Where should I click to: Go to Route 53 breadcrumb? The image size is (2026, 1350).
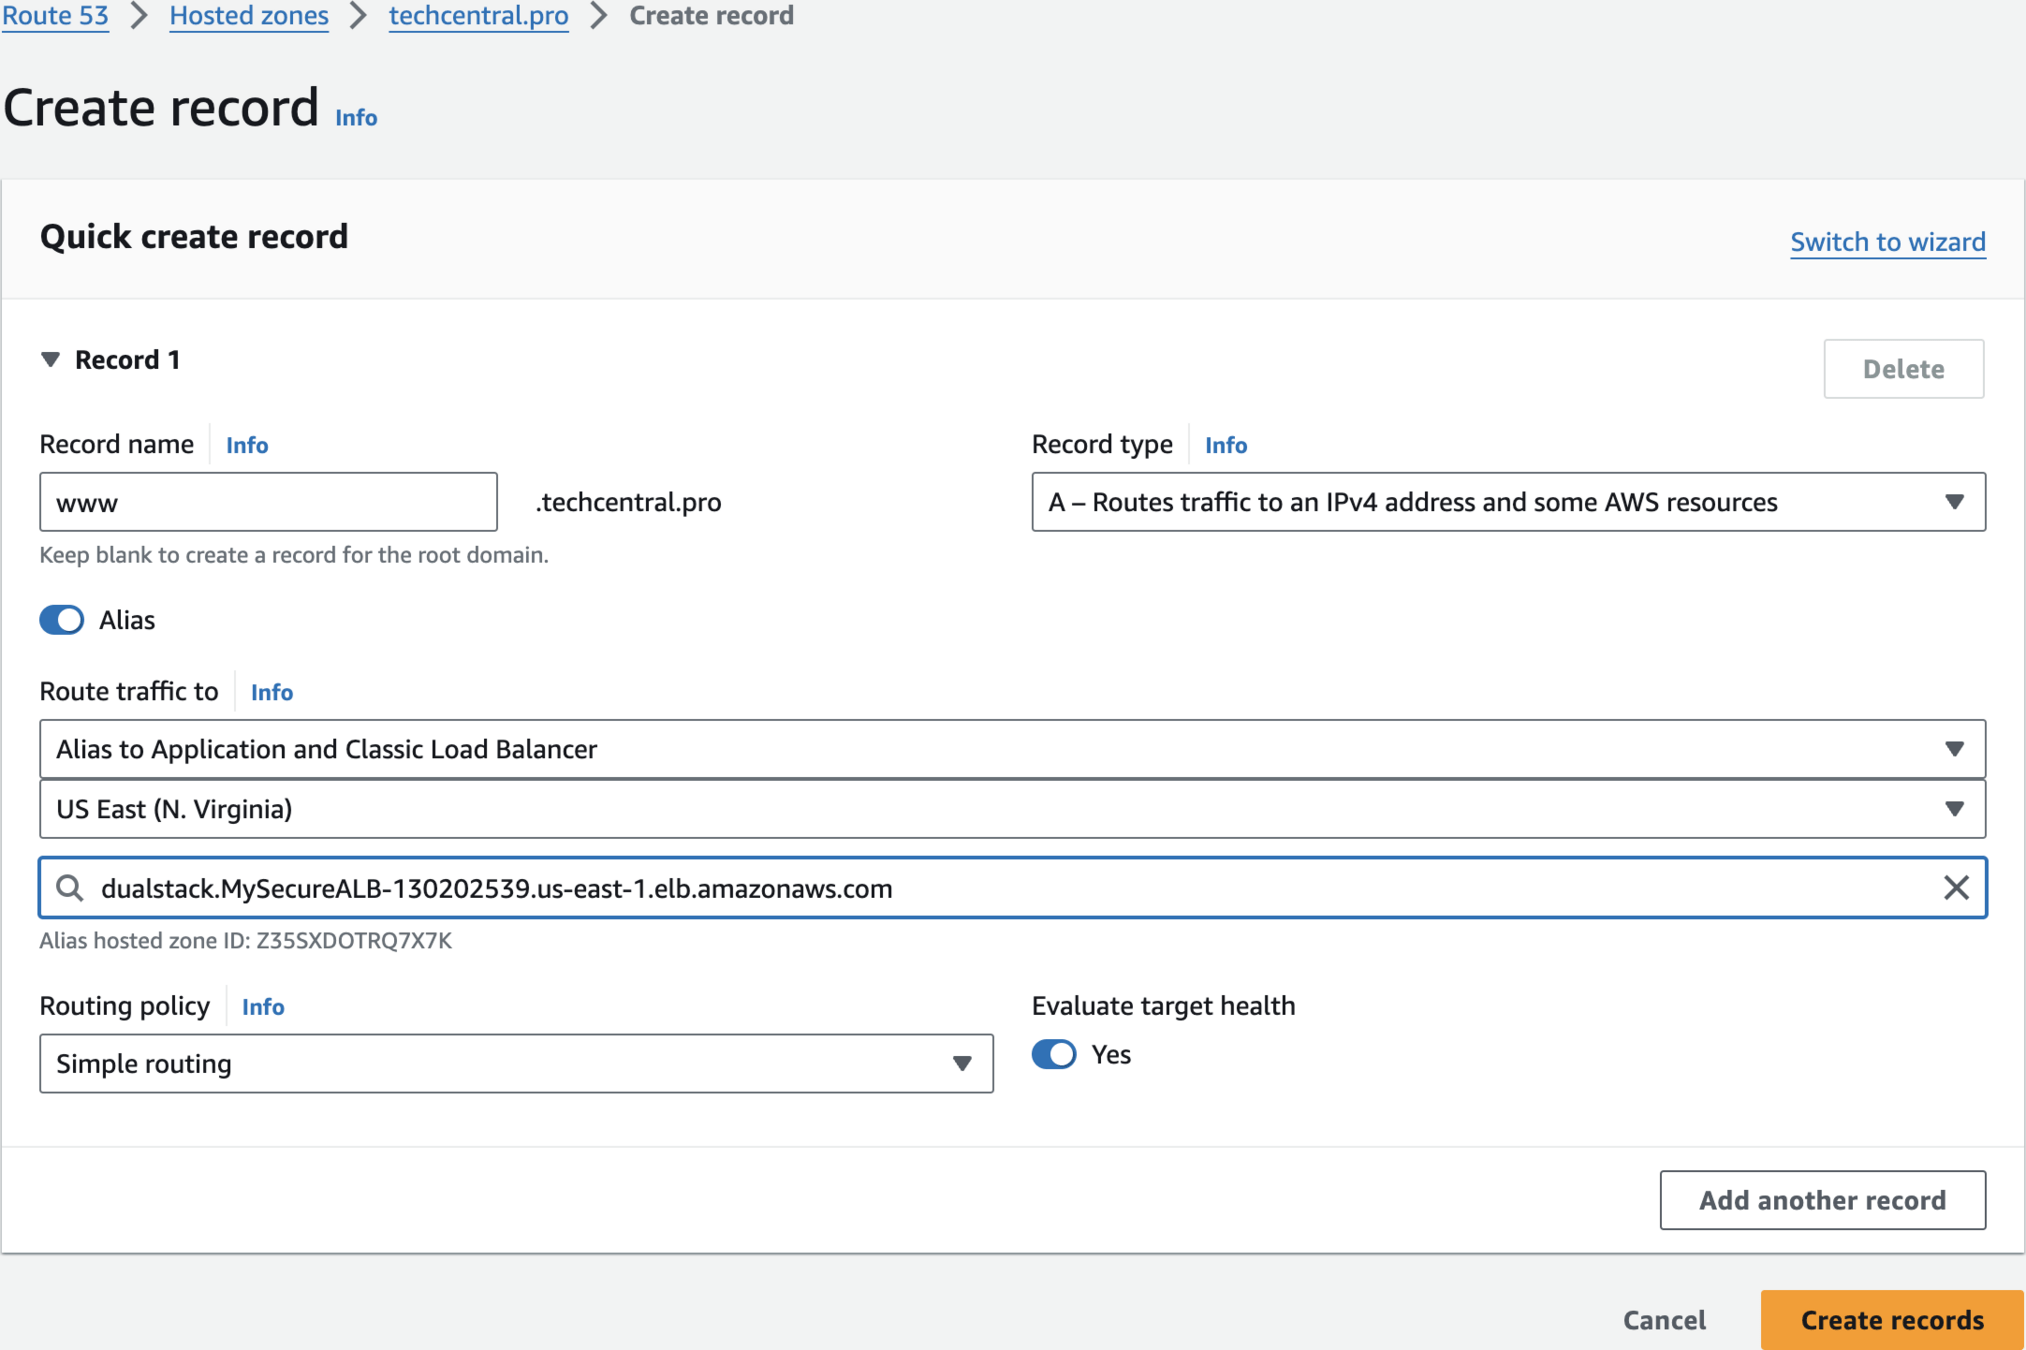tap(56, 16)
